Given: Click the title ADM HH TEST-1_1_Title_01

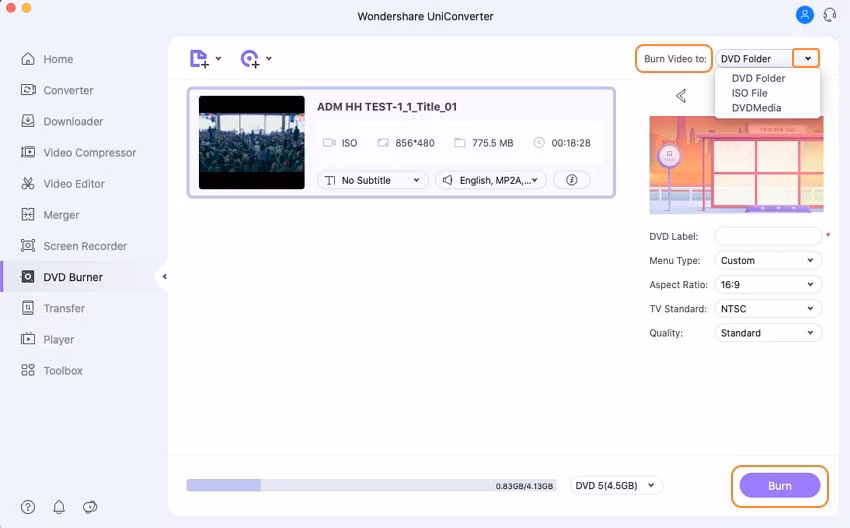Looking at the screenshot, I should point(387,107).
